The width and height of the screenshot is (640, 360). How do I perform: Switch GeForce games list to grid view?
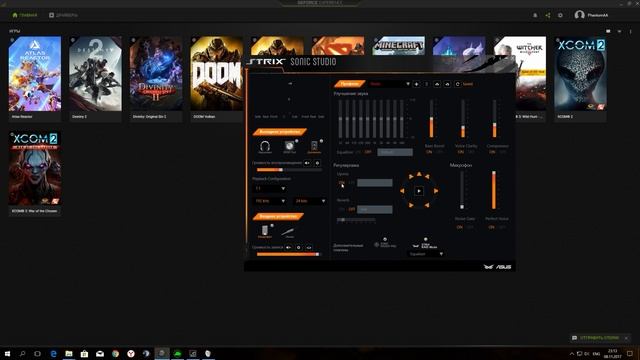tap(608, 31)
